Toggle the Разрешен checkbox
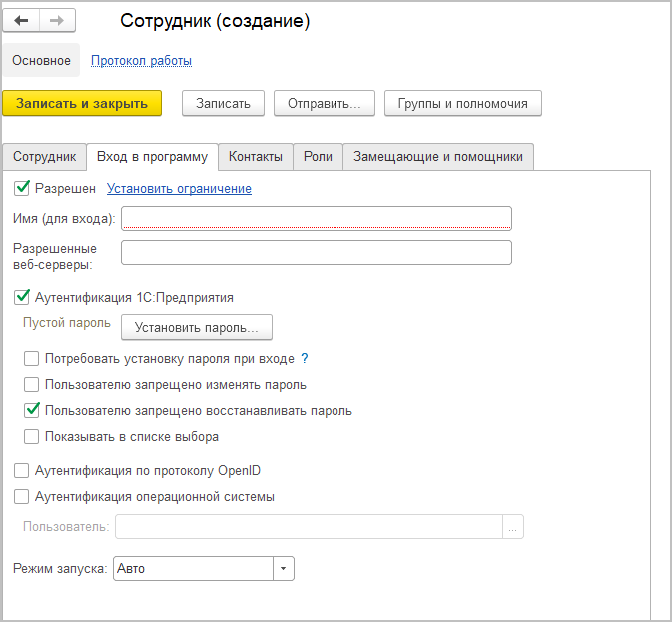This screenshot has width=672, height=622. pos(22,188)
